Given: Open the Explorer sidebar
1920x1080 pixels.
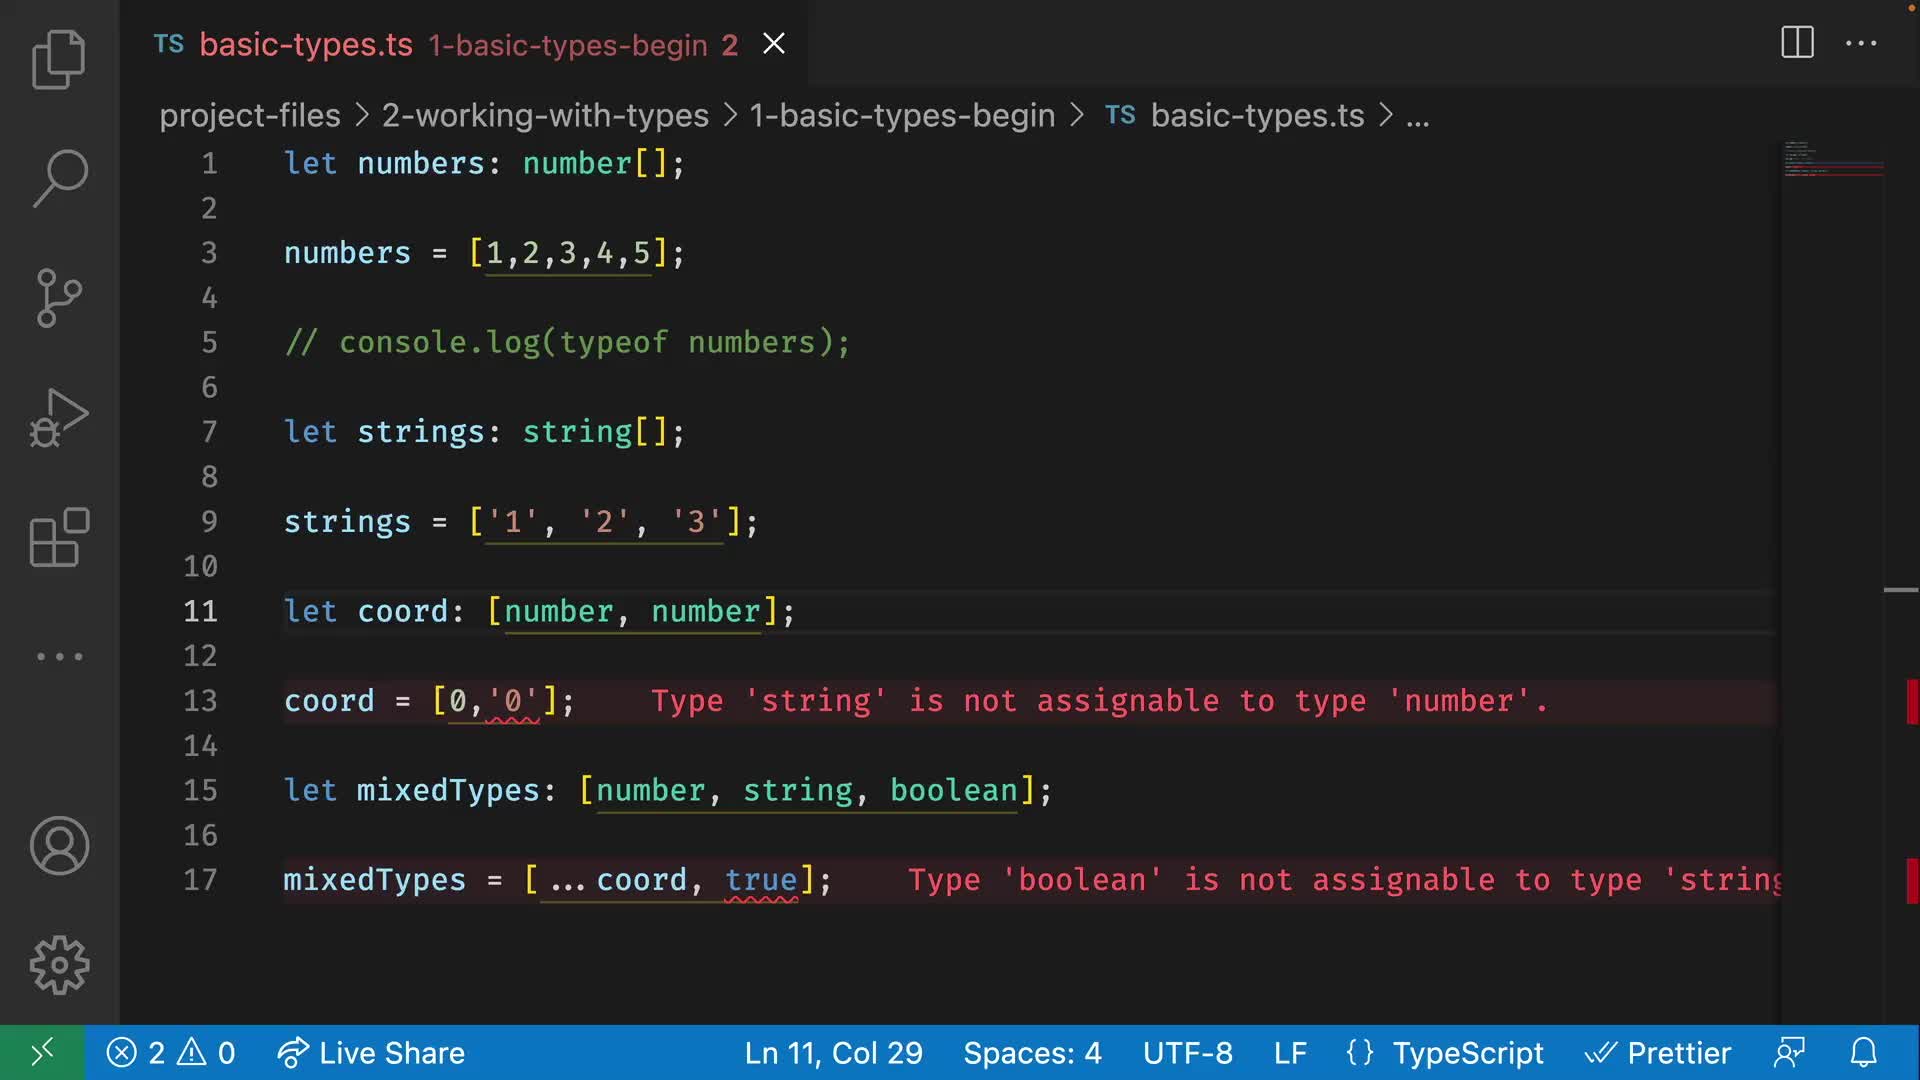Looking at the screenshot, I should coord(59,60).
